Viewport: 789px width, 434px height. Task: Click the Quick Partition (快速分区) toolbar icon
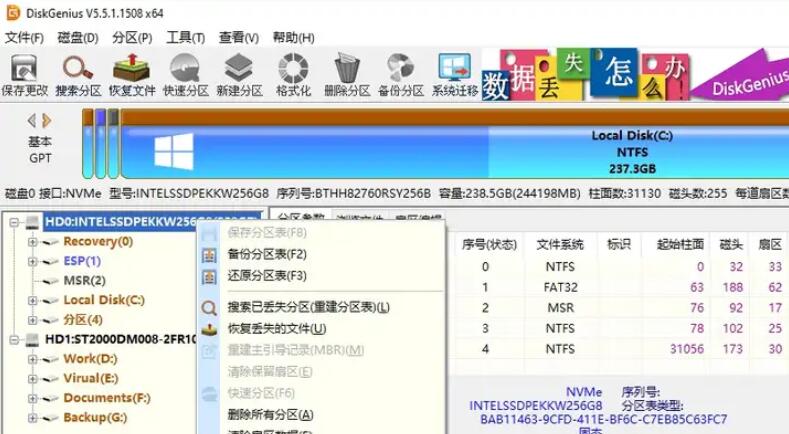(186, 76)
